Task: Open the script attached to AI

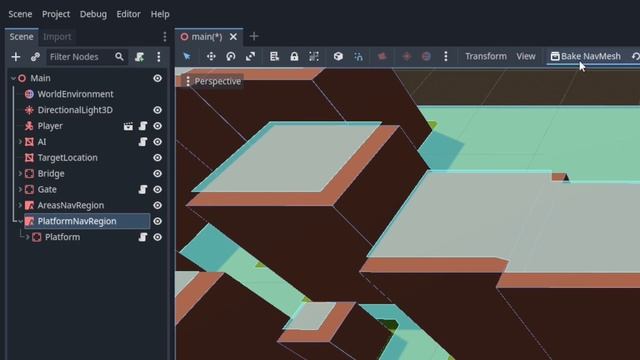Action: point(142,142)
